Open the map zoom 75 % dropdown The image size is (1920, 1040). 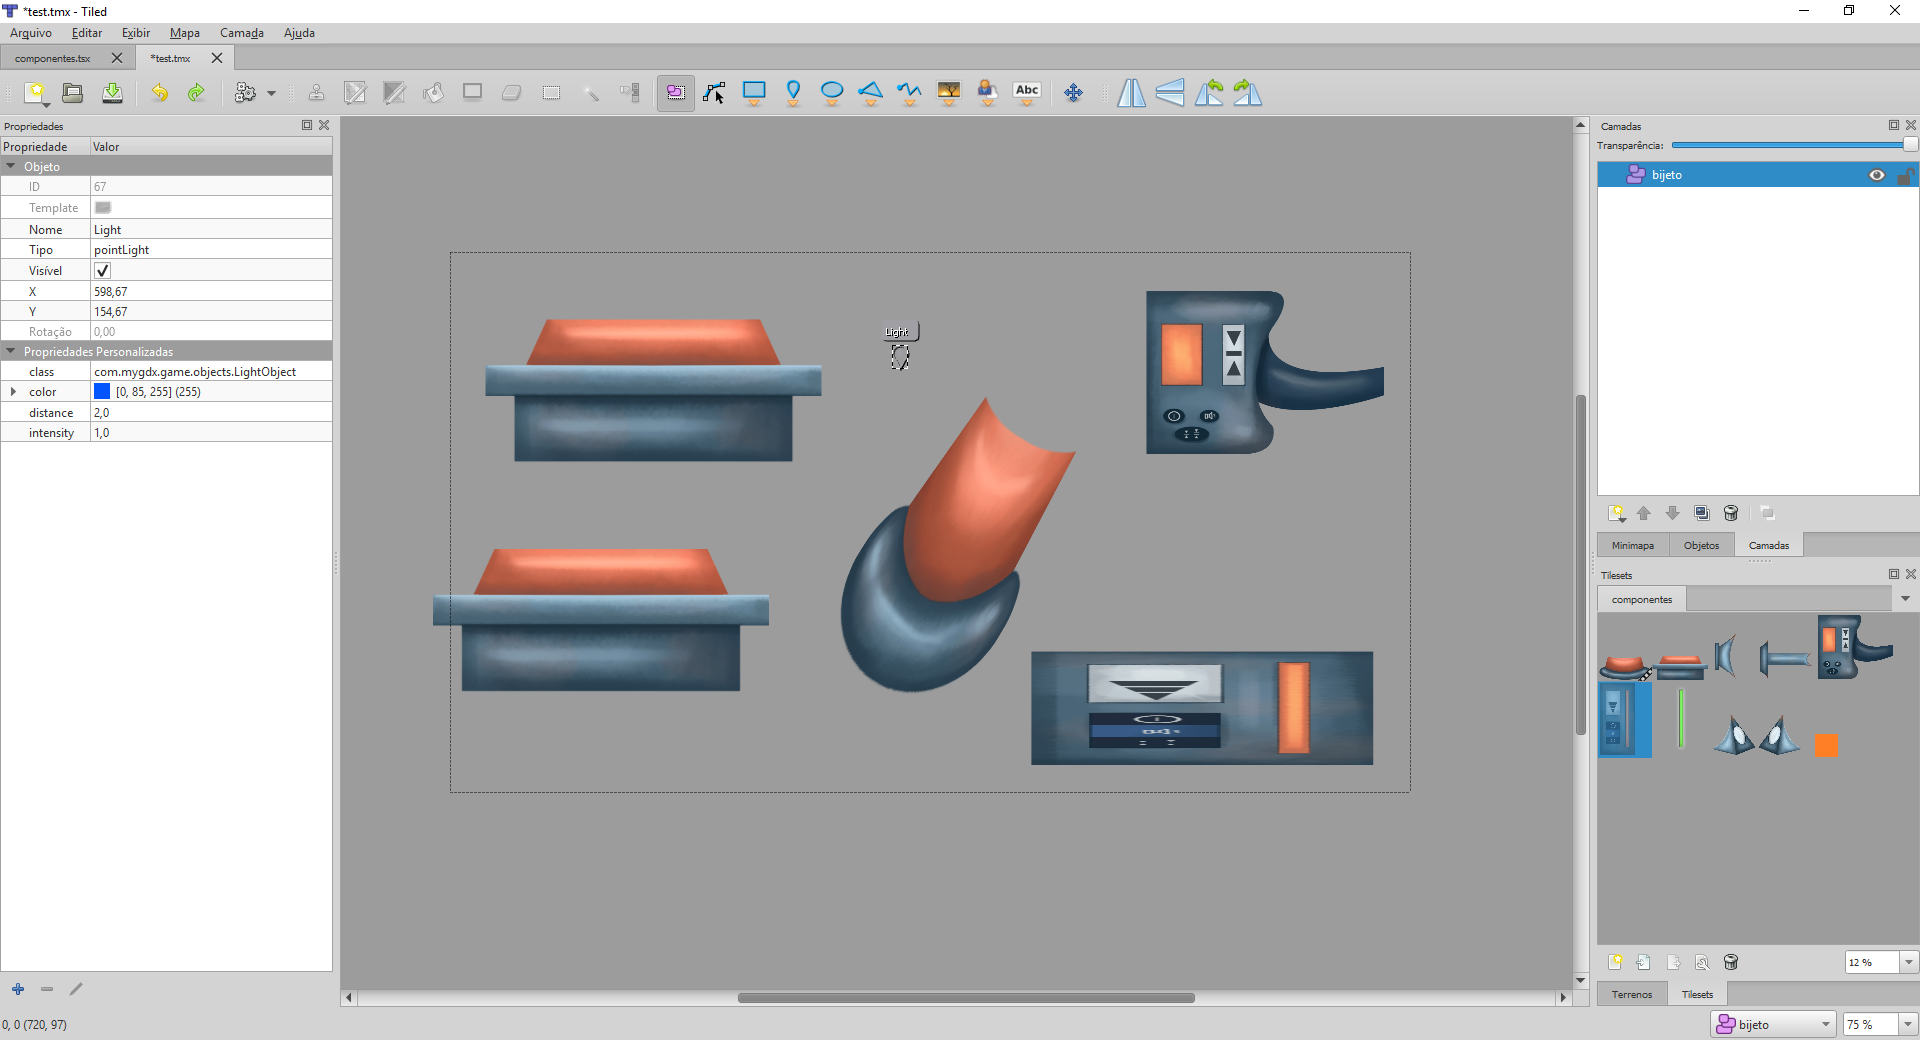[x=1908, y=1025]
